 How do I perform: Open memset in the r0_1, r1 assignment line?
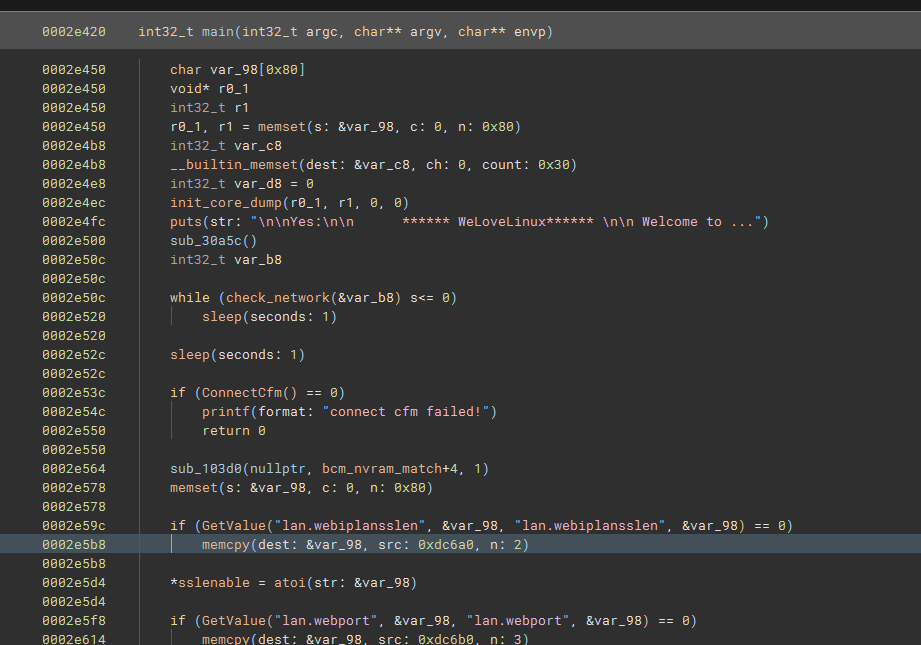click(x=282, y=127)
